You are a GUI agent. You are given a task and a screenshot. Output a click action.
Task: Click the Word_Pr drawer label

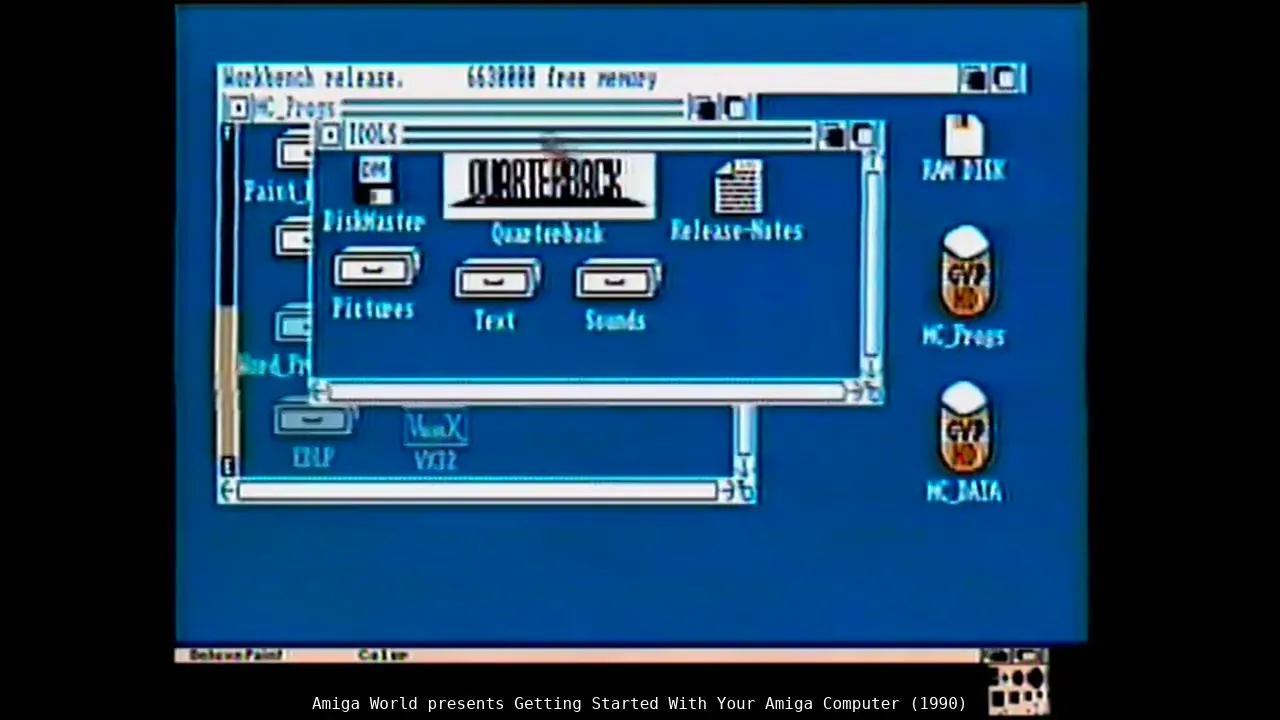tap(274, 365)
